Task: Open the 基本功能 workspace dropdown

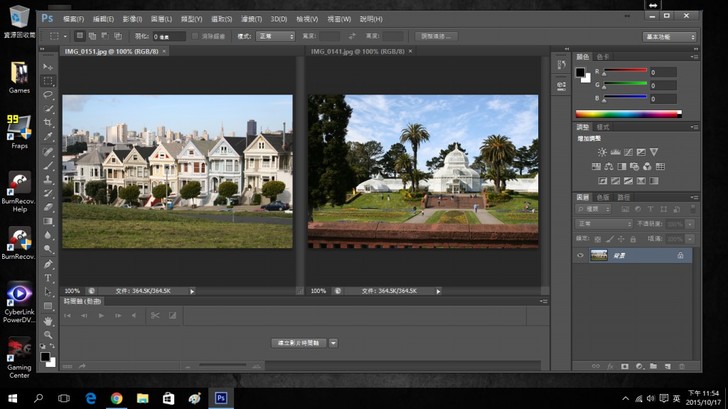Action: pos(670,36)
